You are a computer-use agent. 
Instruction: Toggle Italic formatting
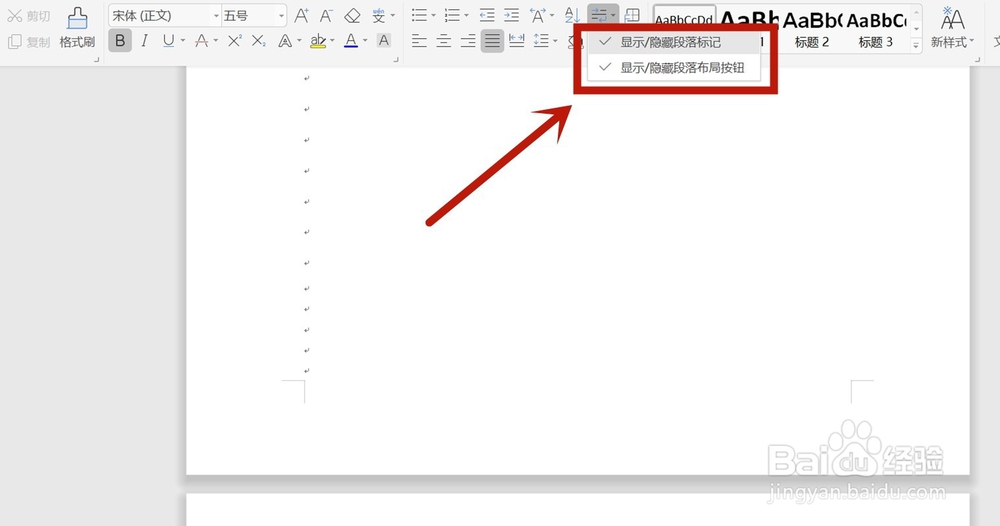[x=145, y=41]
